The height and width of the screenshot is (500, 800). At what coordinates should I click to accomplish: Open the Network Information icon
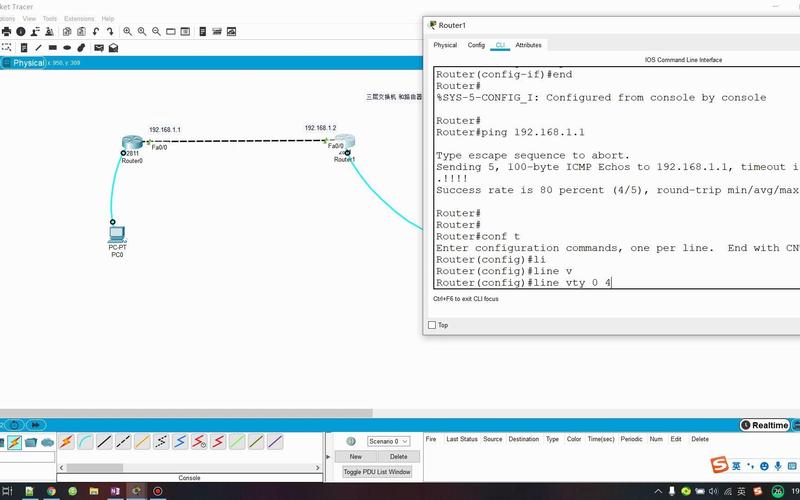coord(21,32)
